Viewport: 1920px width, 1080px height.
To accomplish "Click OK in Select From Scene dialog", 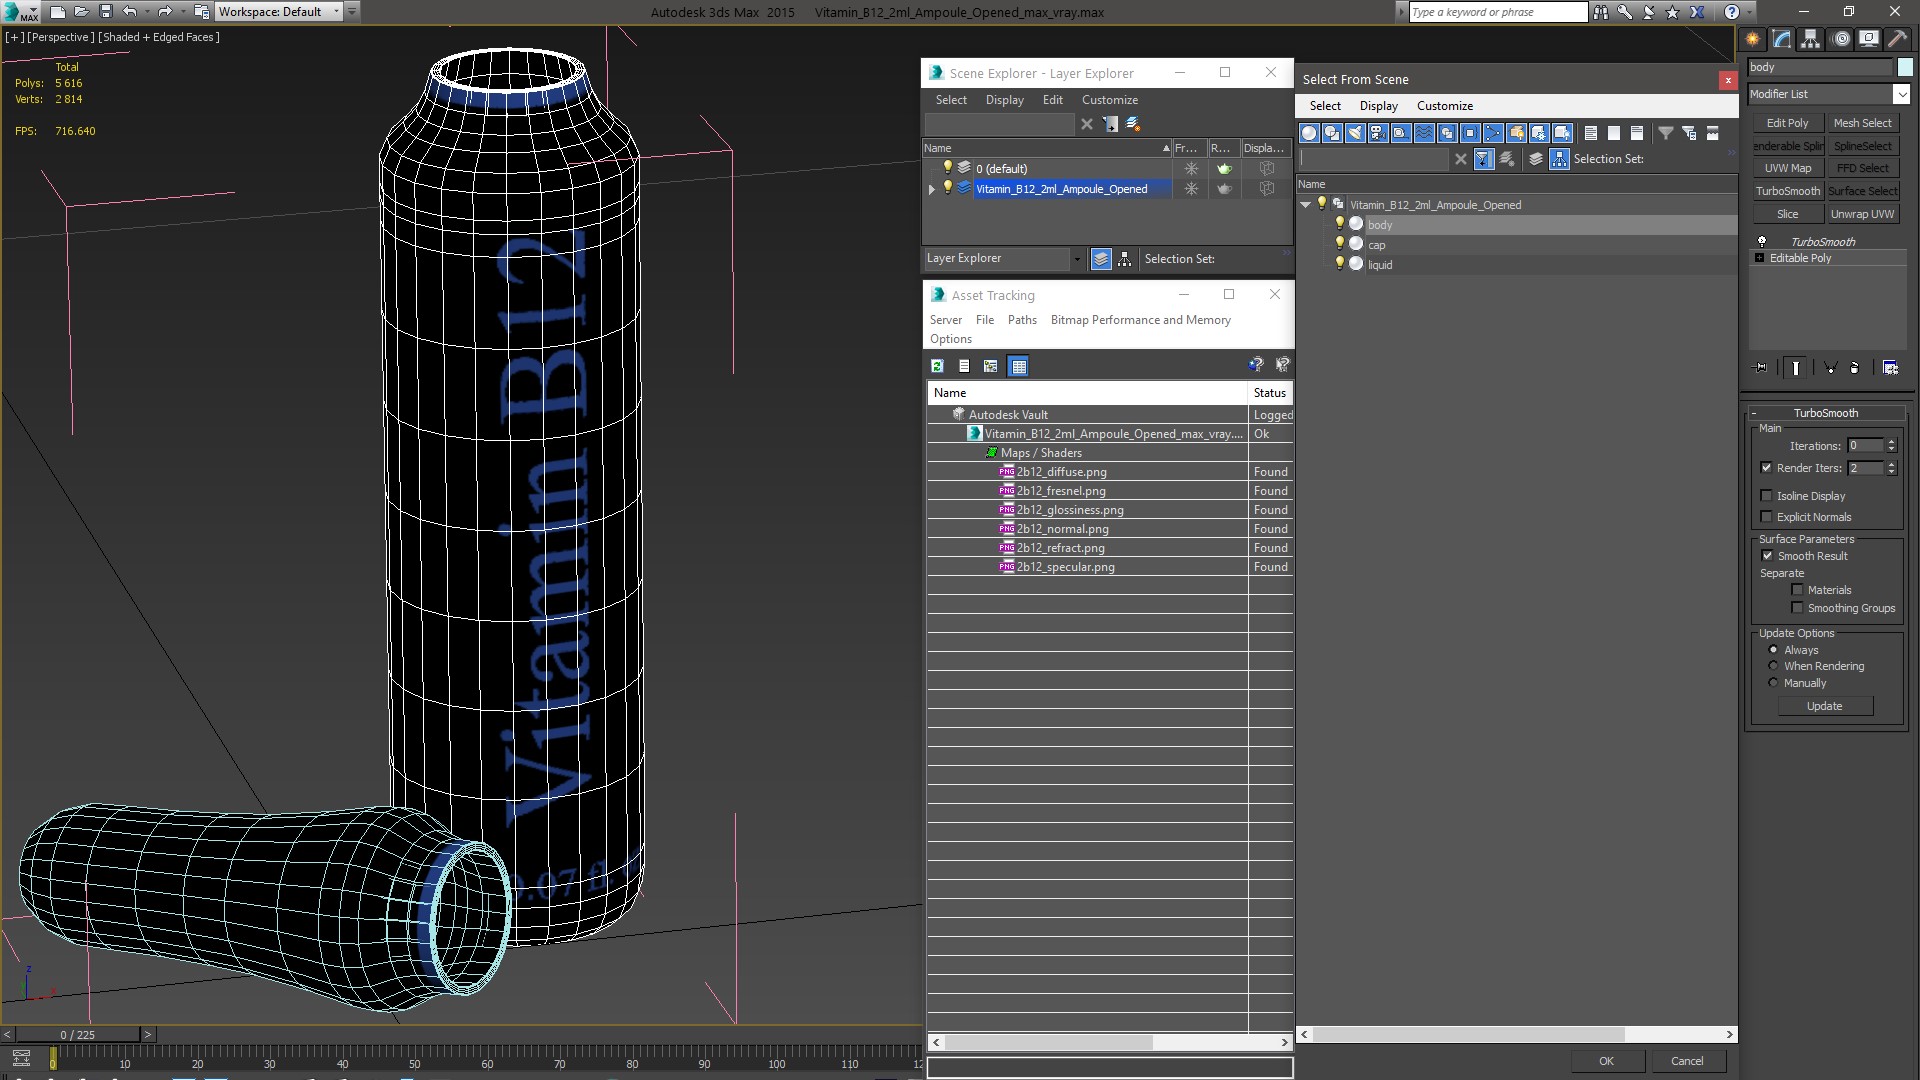I will pos(1606,1061).
